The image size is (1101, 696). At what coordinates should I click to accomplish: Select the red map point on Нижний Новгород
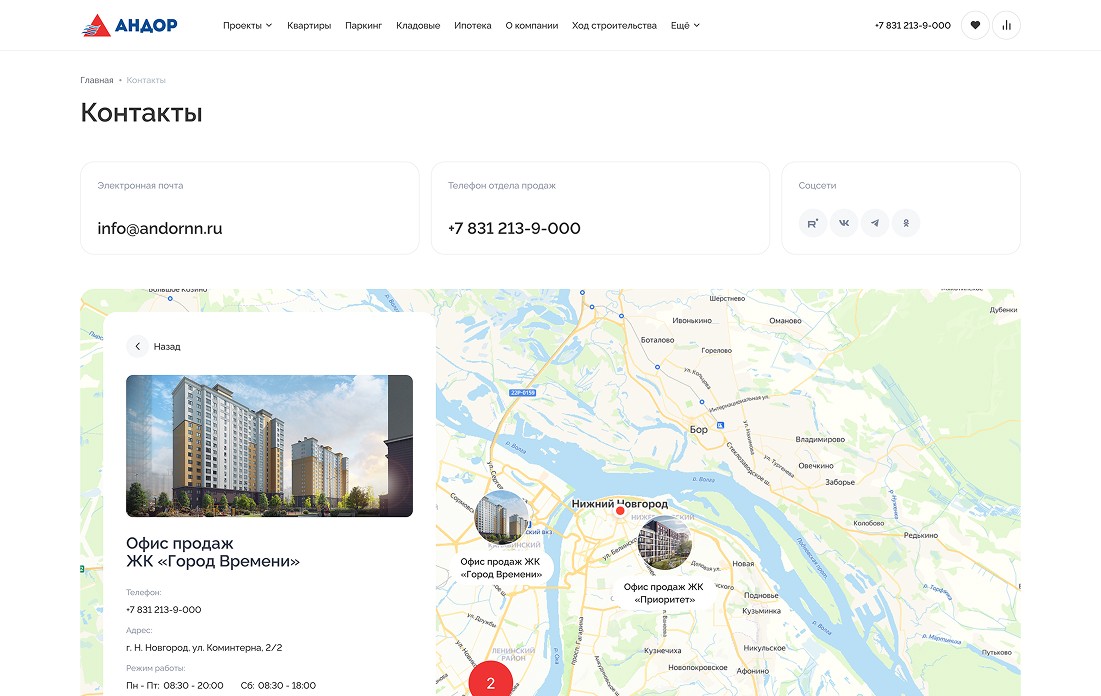click(620, 511)
